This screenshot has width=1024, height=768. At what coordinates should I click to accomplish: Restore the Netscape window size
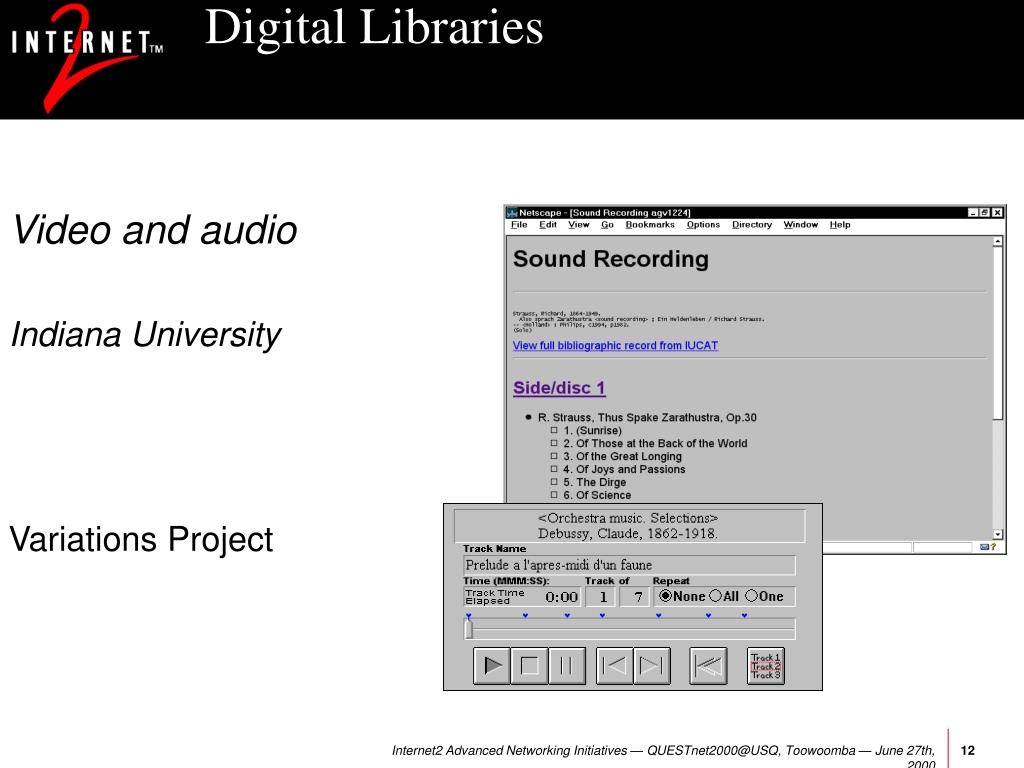point(985,213)
